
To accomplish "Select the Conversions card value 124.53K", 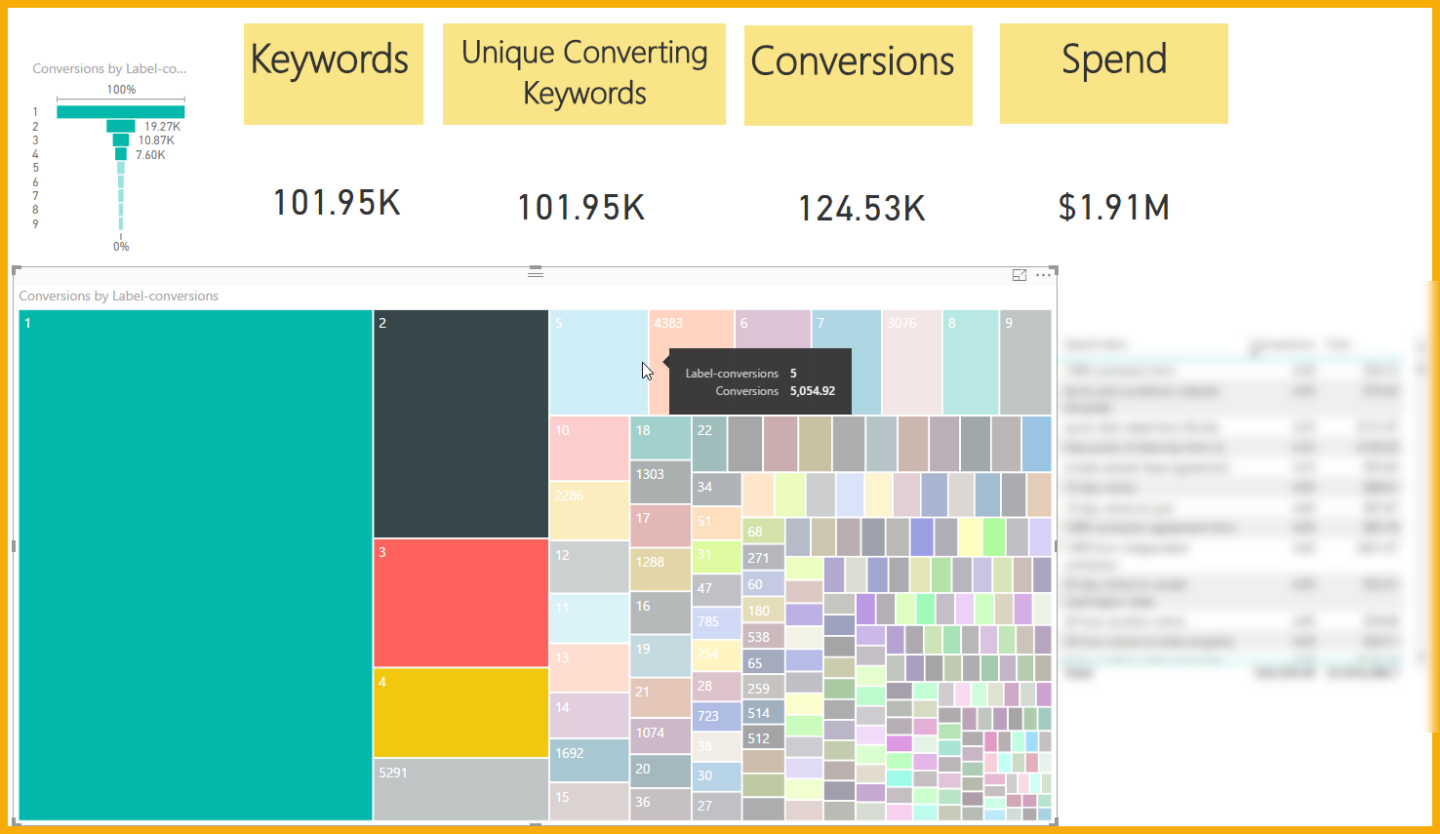I will click(861, 209).
